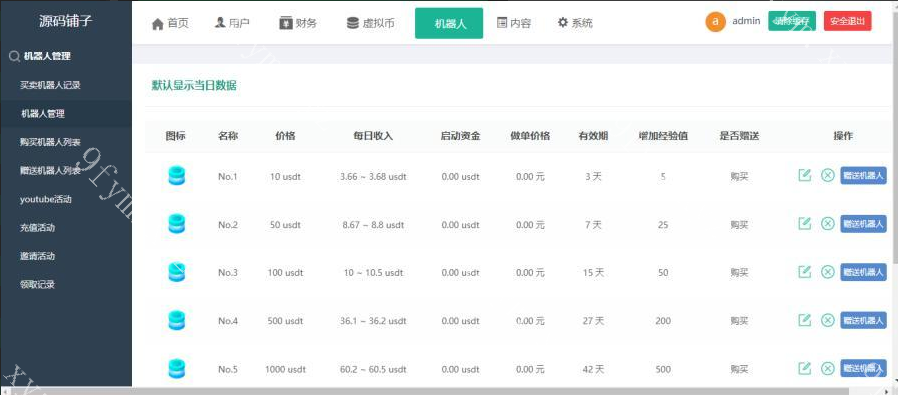The width and height of the screenshot is (898, 395).
Task: Open the 系统 system tab
Action: 575,23
